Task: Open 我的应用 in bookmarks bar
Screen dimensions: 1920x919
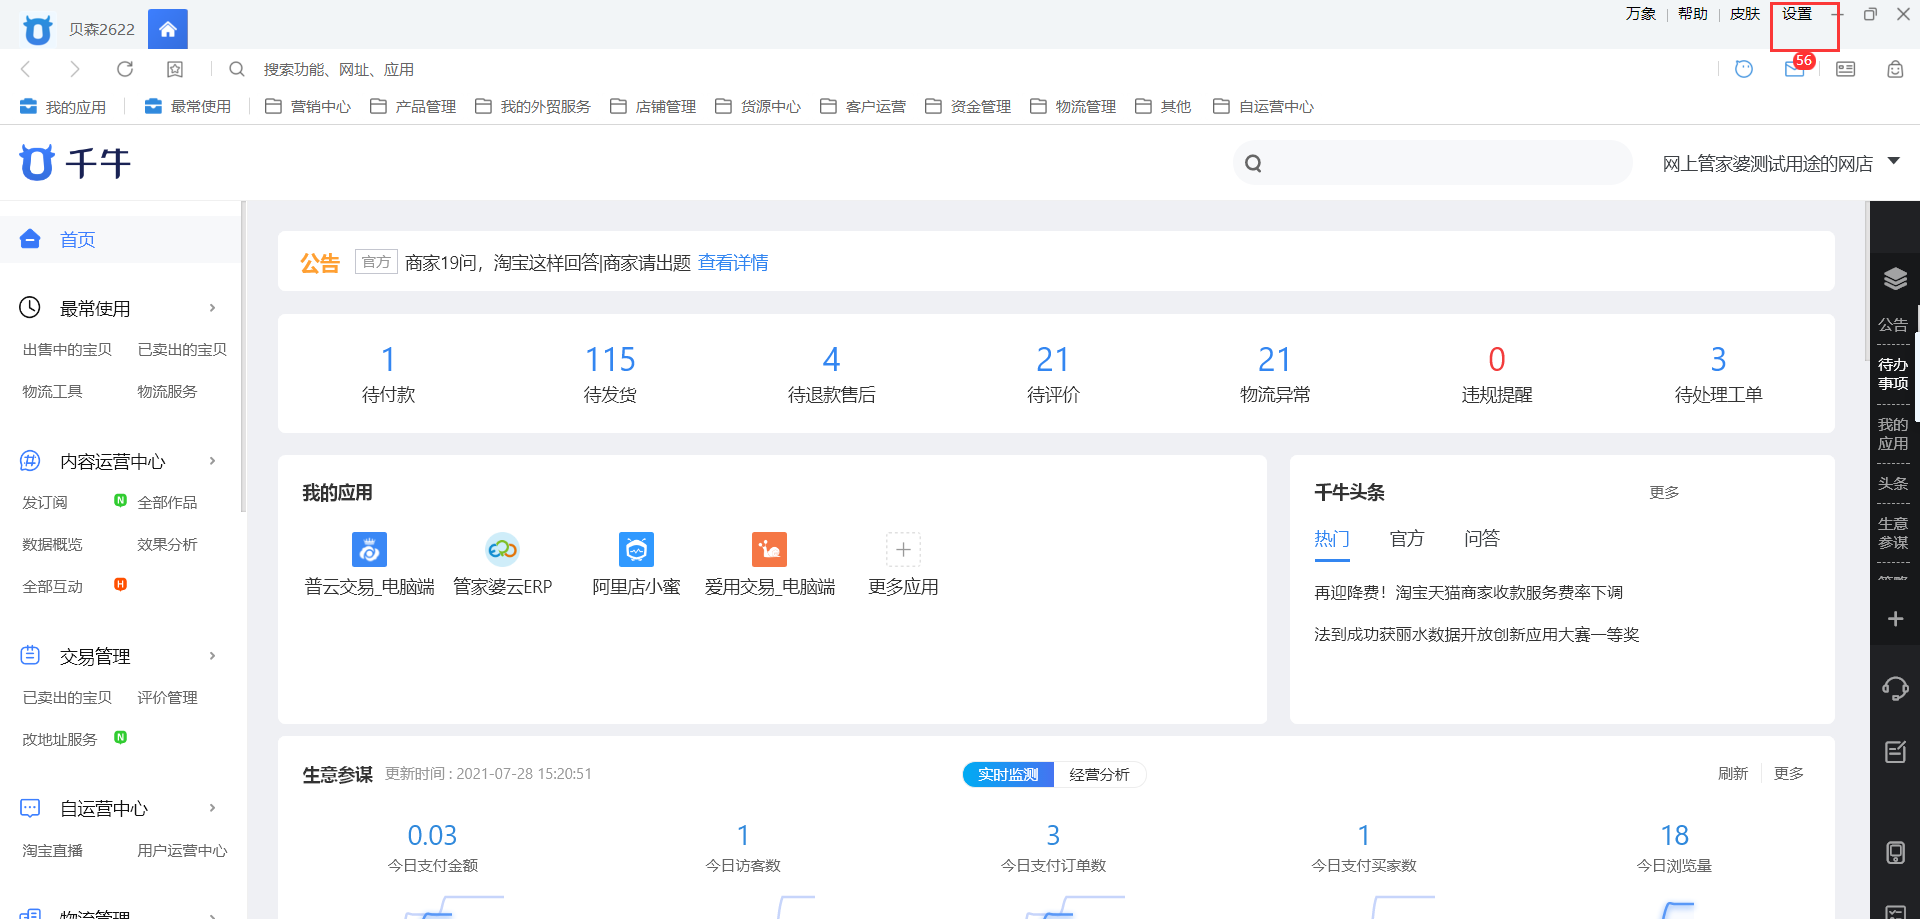Action: [x=62, y=106]
